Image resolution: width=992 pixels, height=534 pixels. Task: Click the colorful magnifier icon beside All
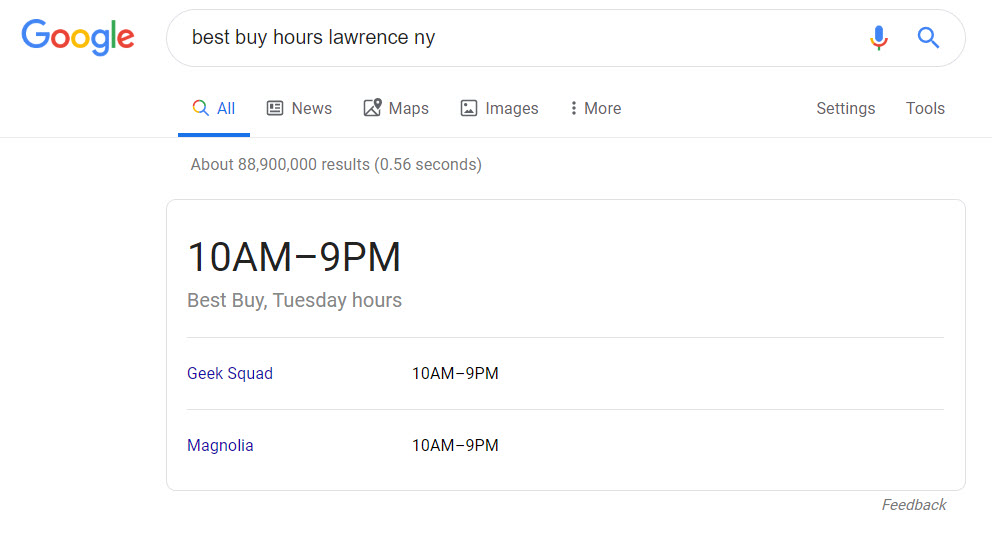coord(200,108)
